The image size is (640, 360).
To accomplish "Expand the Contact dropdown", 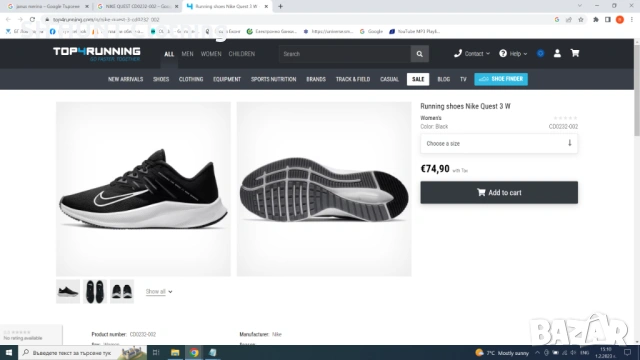I will [x=472, y=53].
